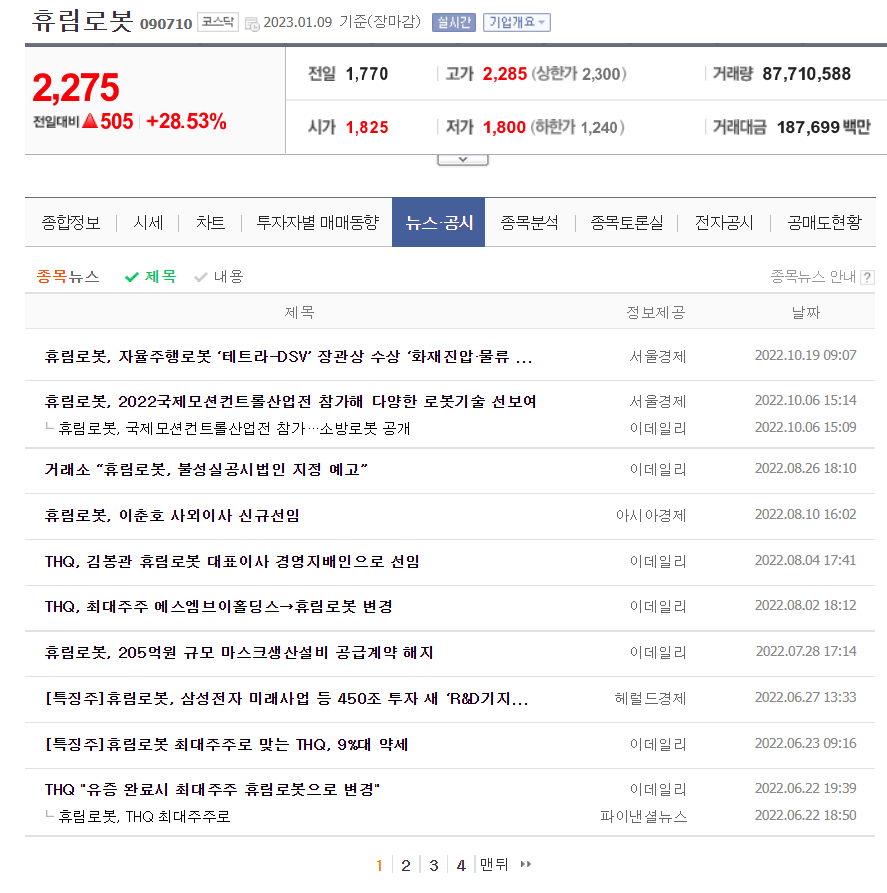Screen dimensions: 887x893
Task: Click the +28.53% change value
Action: coord(186,121)
